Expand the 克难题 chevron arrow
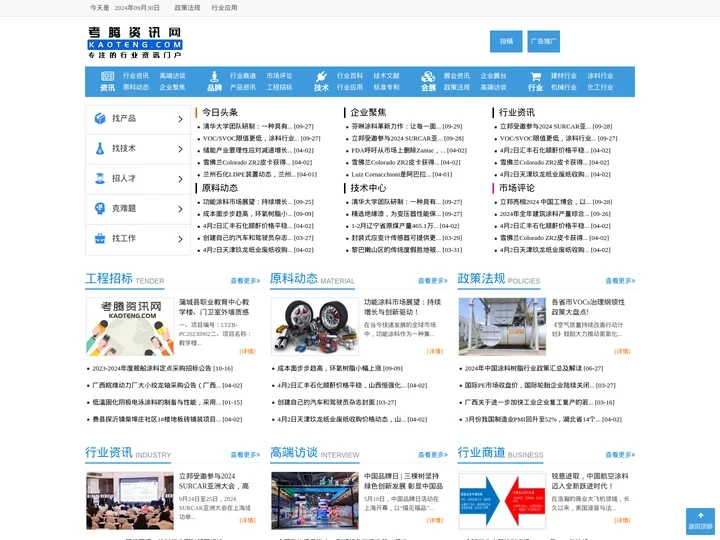Image resolution: width=720 pixels, height=540 pixels. coord(180,209)
